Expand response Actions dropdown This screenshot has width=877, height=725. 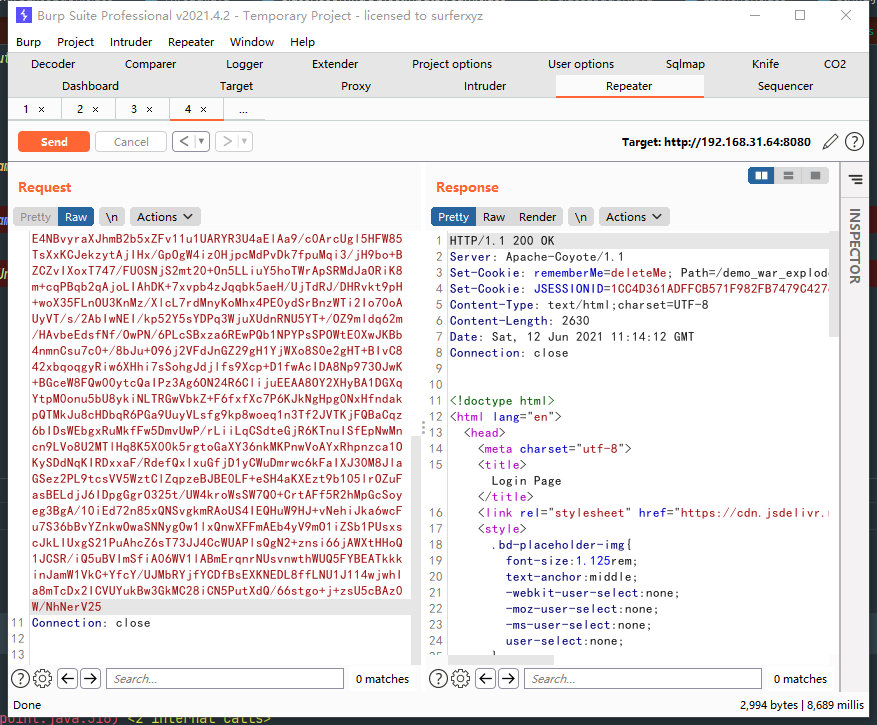634,217
